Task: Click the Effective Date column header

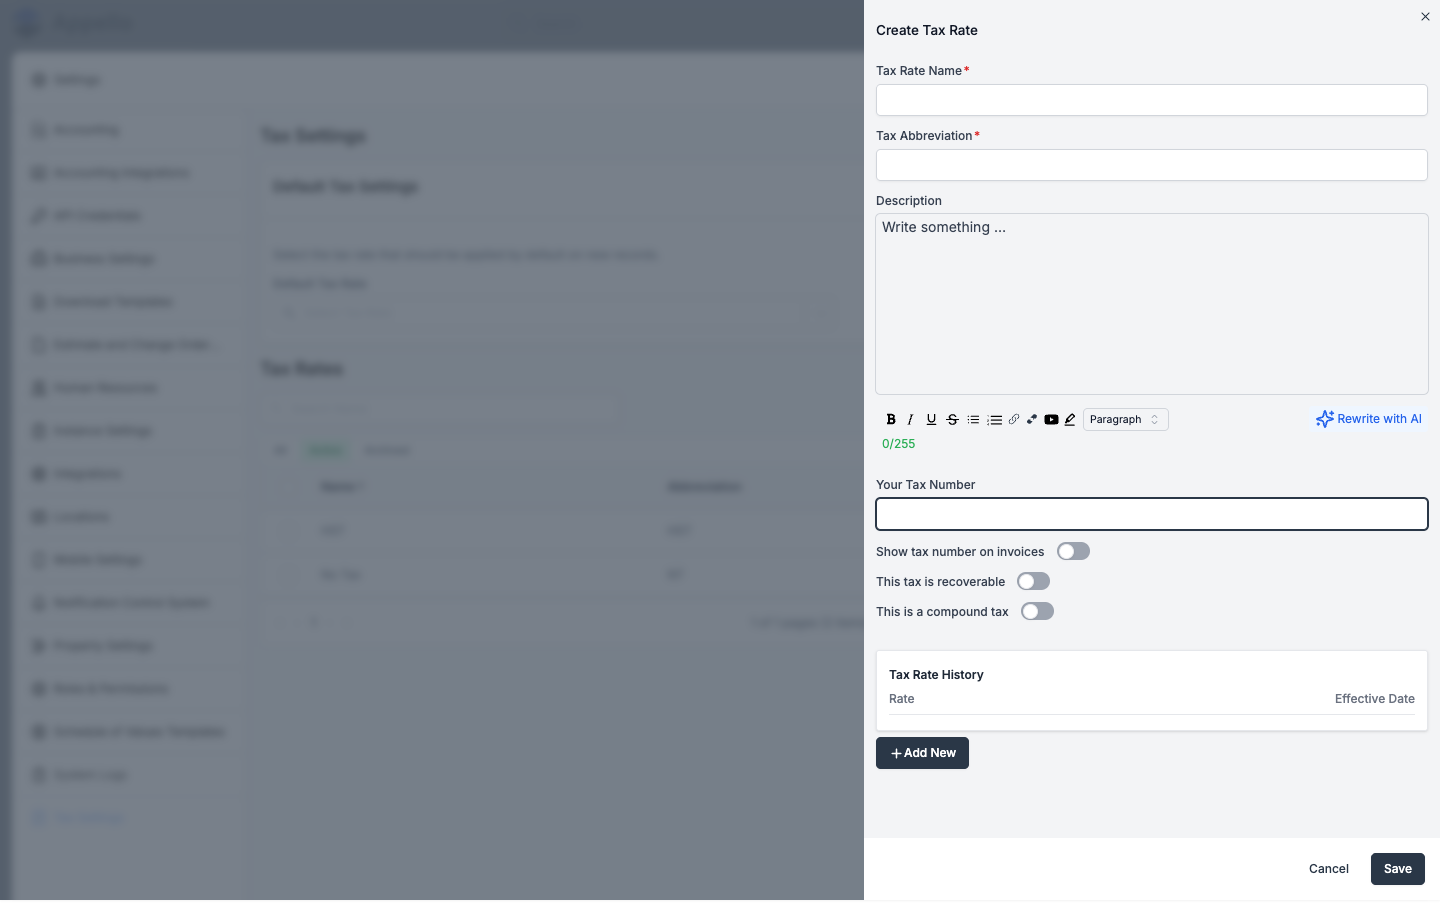Action: click(1374, 699)
